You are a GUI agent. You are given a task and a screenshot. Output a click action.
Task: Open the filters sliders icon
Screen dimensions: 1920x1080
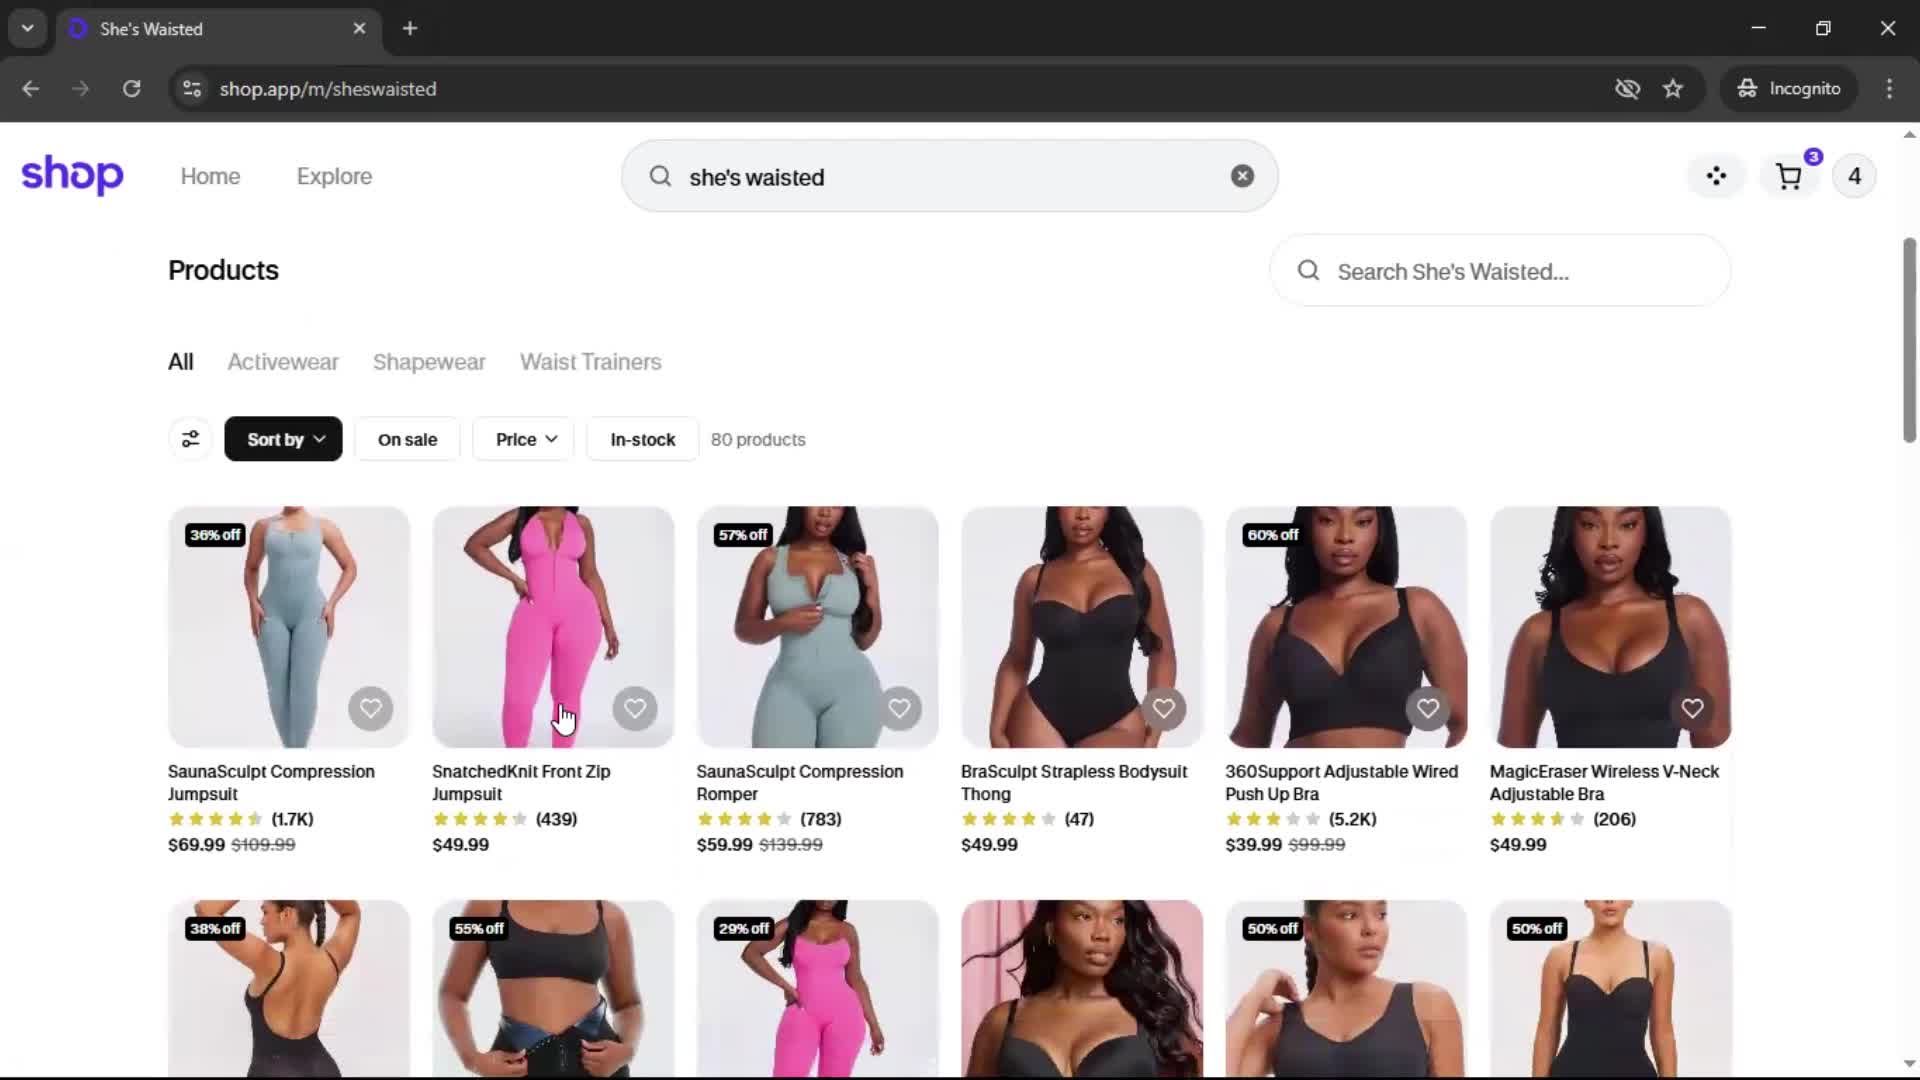click(190, 439)
